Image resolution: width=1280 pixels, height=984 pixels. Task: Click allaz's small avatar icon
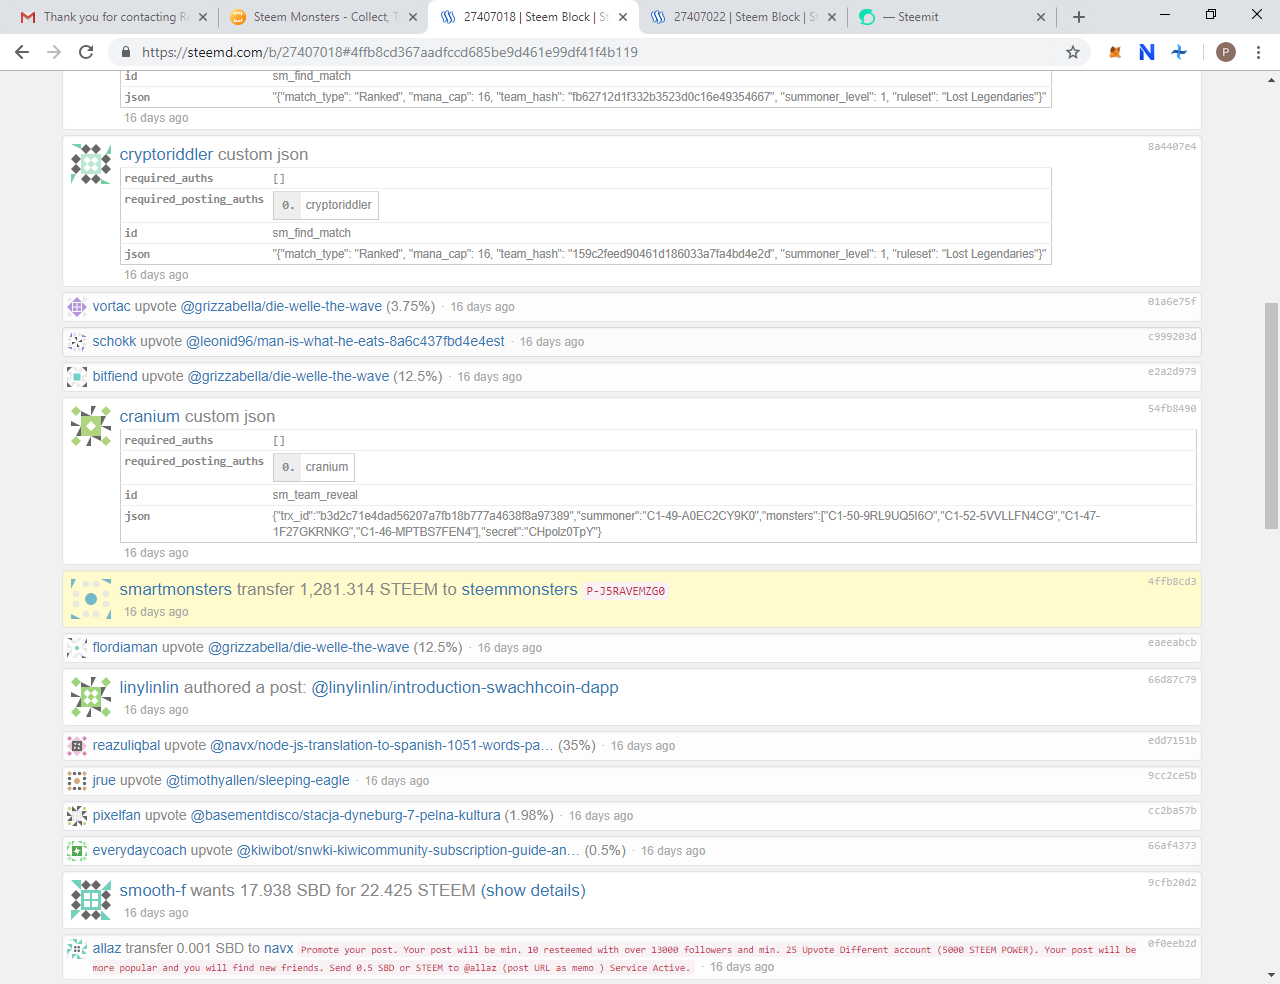click(x=77, y=949)
